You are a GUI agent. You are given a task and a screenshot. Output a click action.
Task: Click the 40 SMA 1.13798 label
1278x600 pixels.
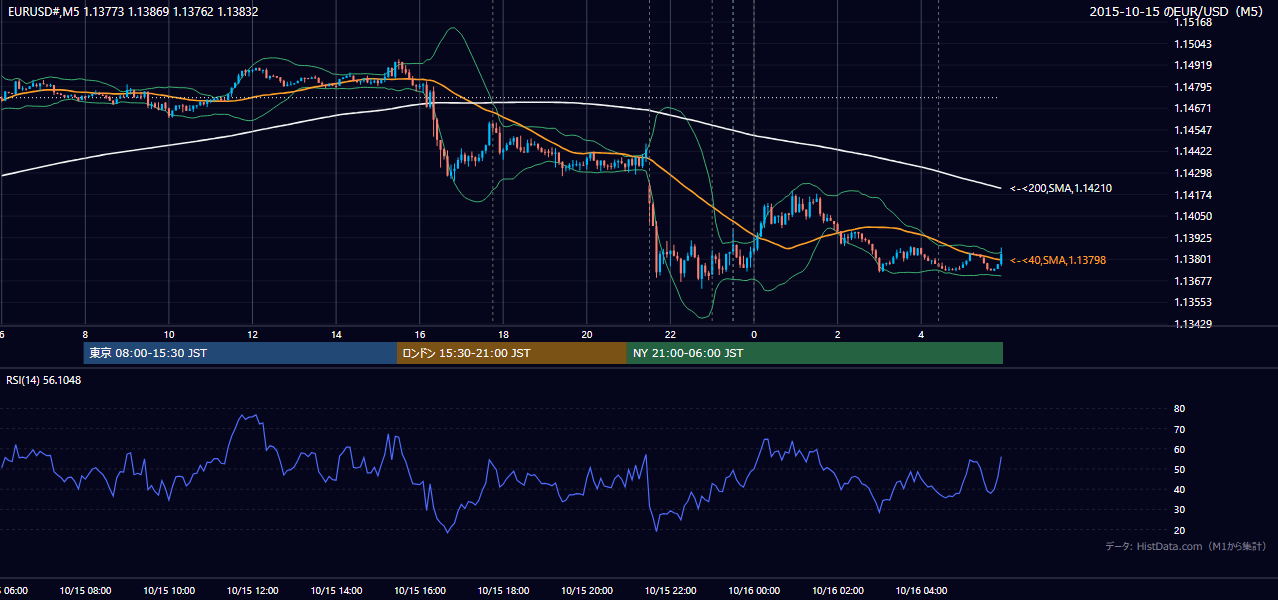point(1058,260)
